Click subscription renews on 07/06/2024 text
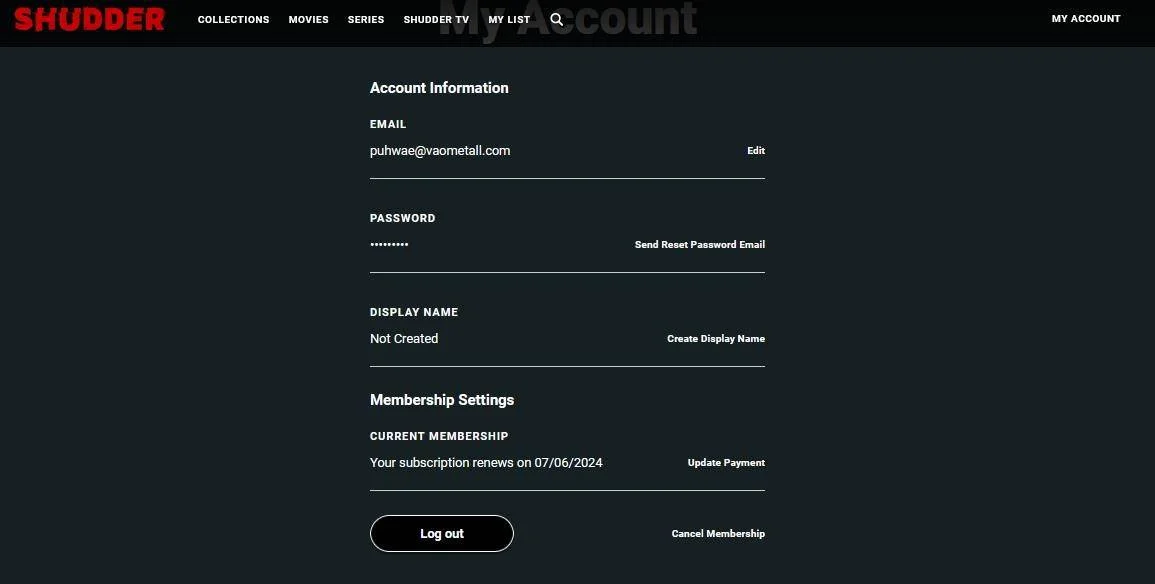The height and width of the screenshot is (584, 1155). tap(486, 462)
